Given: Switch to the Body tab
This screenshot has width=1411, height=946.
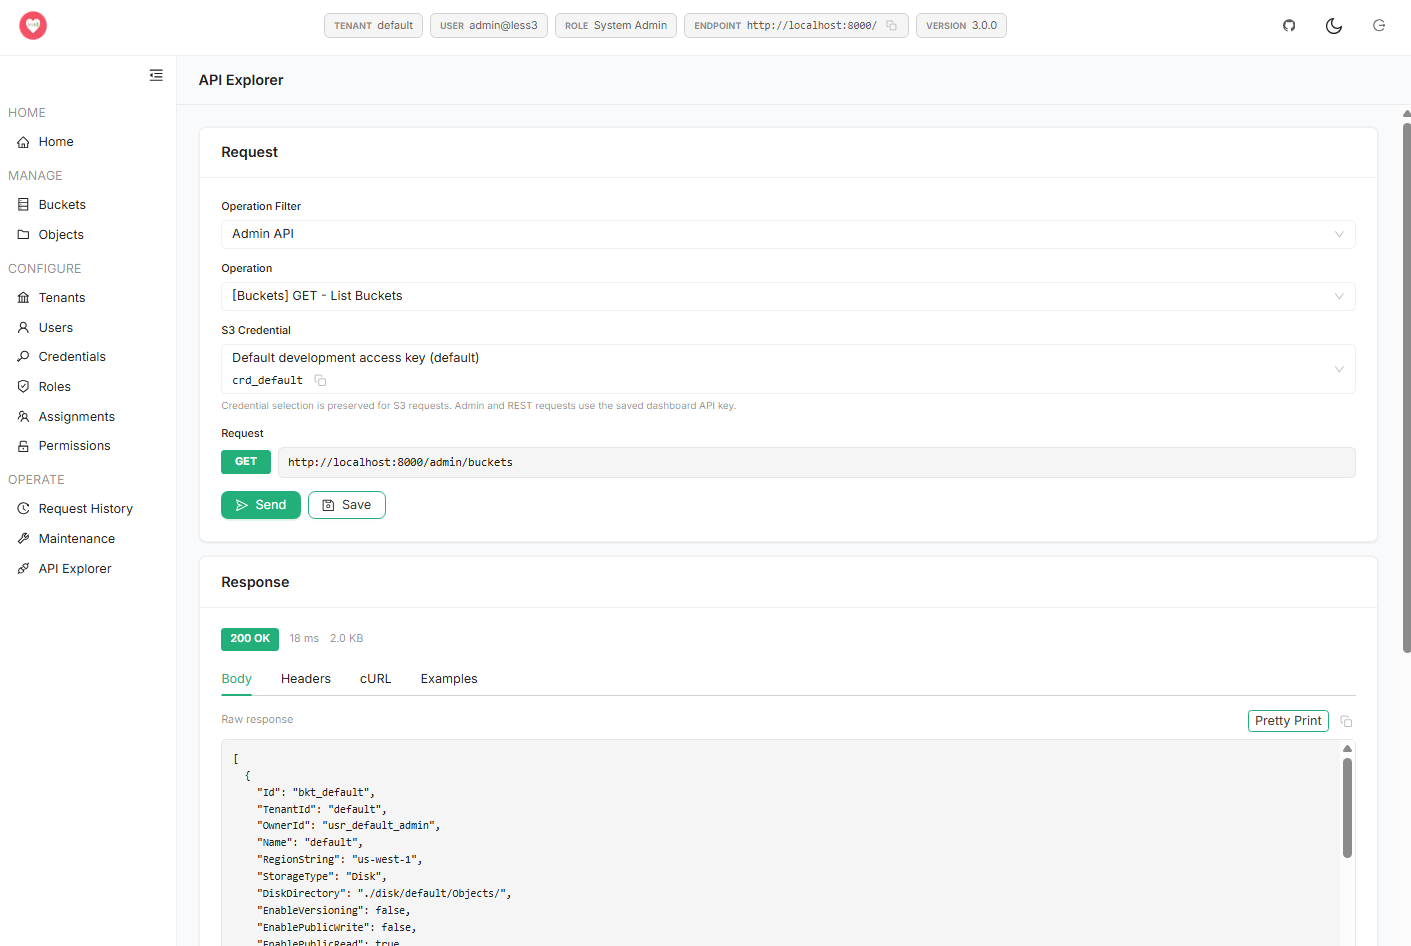Looking at the screenshot, I should point(236,679).
